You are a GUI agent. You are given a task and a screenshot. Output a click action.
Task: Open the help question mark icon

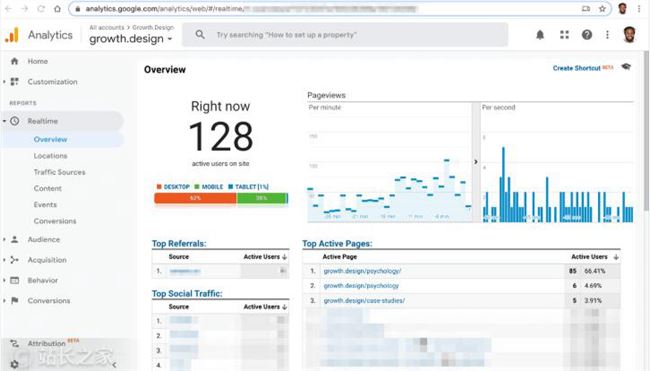(587, 35)
